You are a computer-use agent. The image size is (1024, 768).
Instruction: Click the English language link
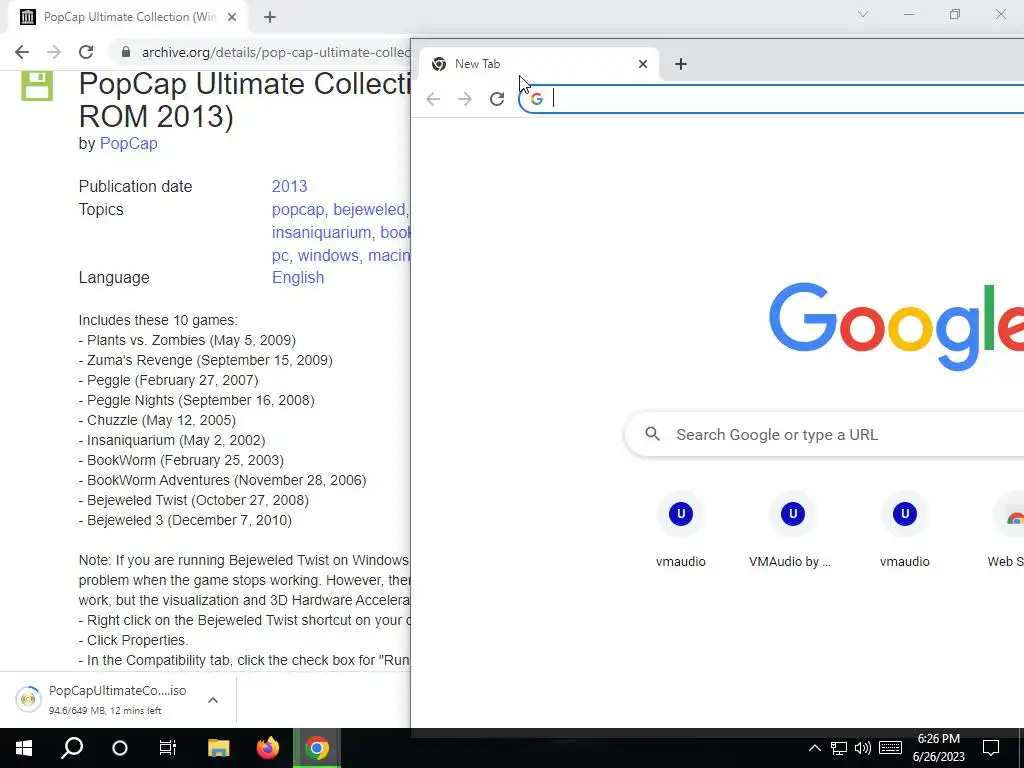coord(298,278)
